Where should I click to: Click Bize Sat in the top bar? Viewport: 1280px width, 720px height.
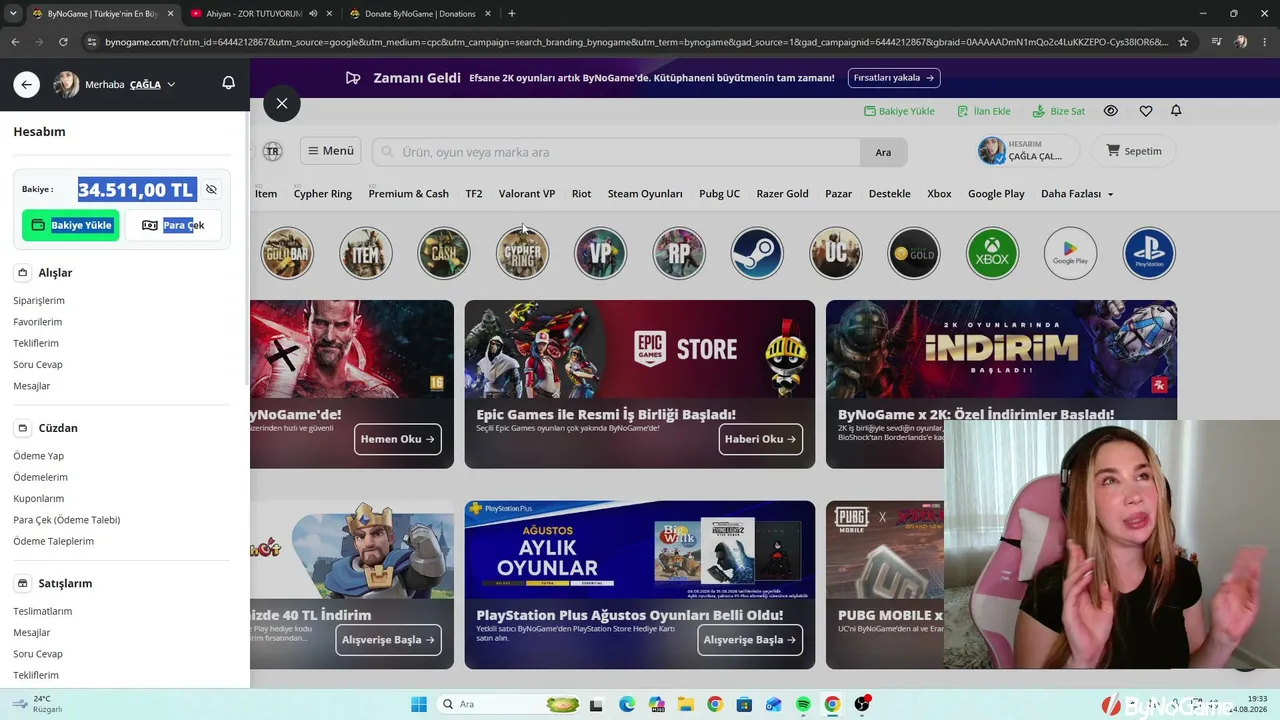(1059, 111)
